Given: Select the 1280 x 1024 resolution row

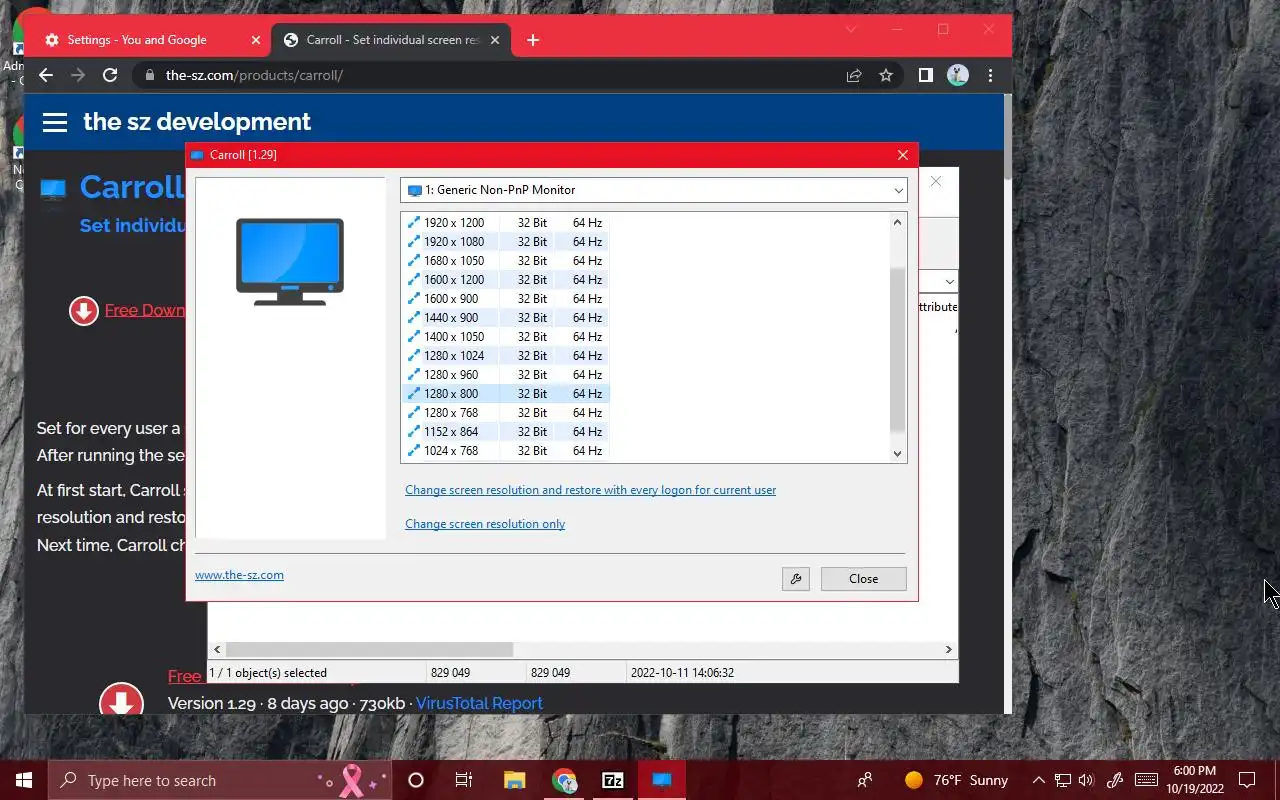Looking at the screenshot, I should 505,356.
